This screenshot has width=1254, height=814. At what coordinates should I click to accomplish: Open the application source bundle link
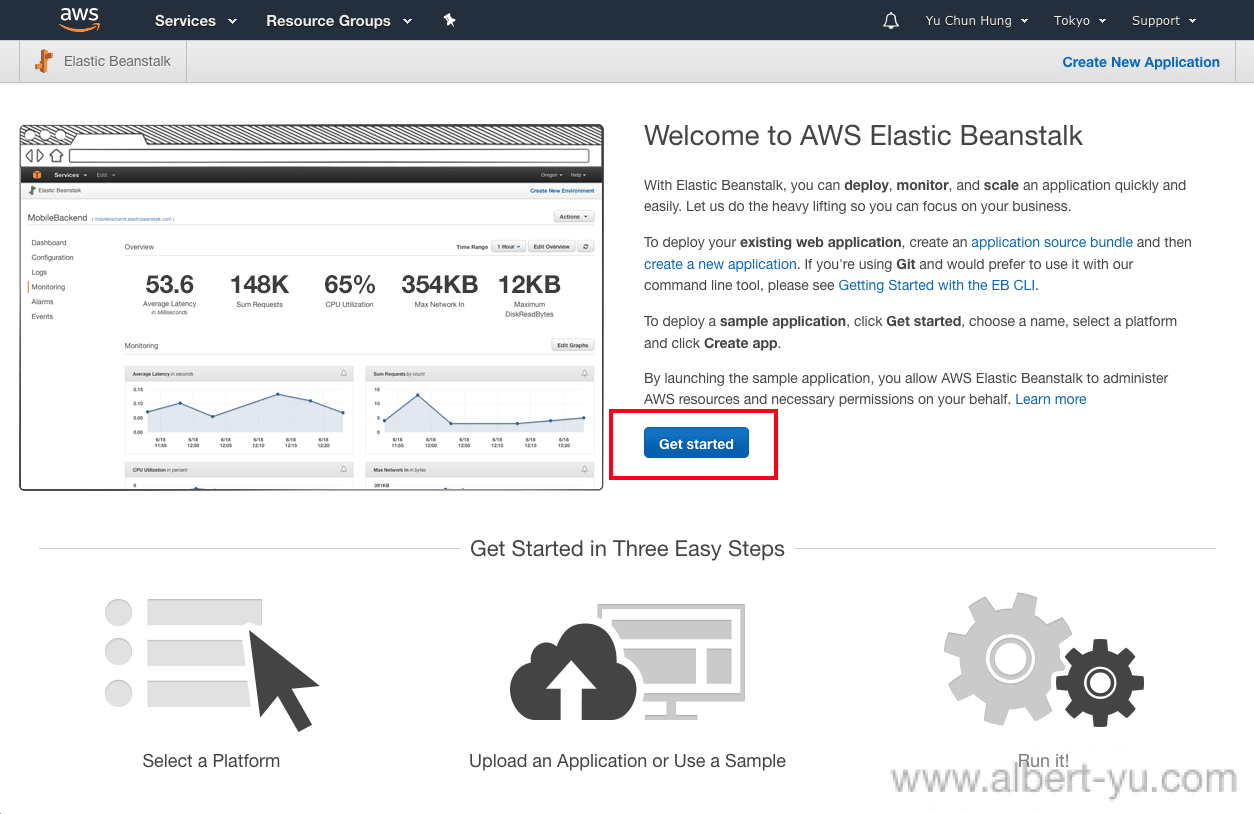pos(1052,242)
